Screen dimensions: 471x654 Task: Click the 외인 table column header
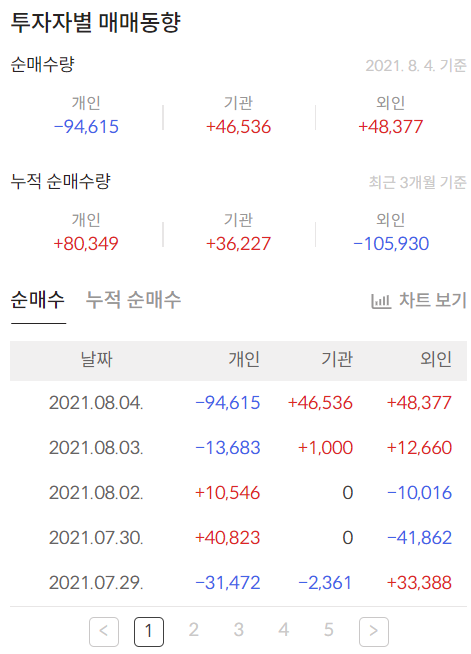pos(436,360)
